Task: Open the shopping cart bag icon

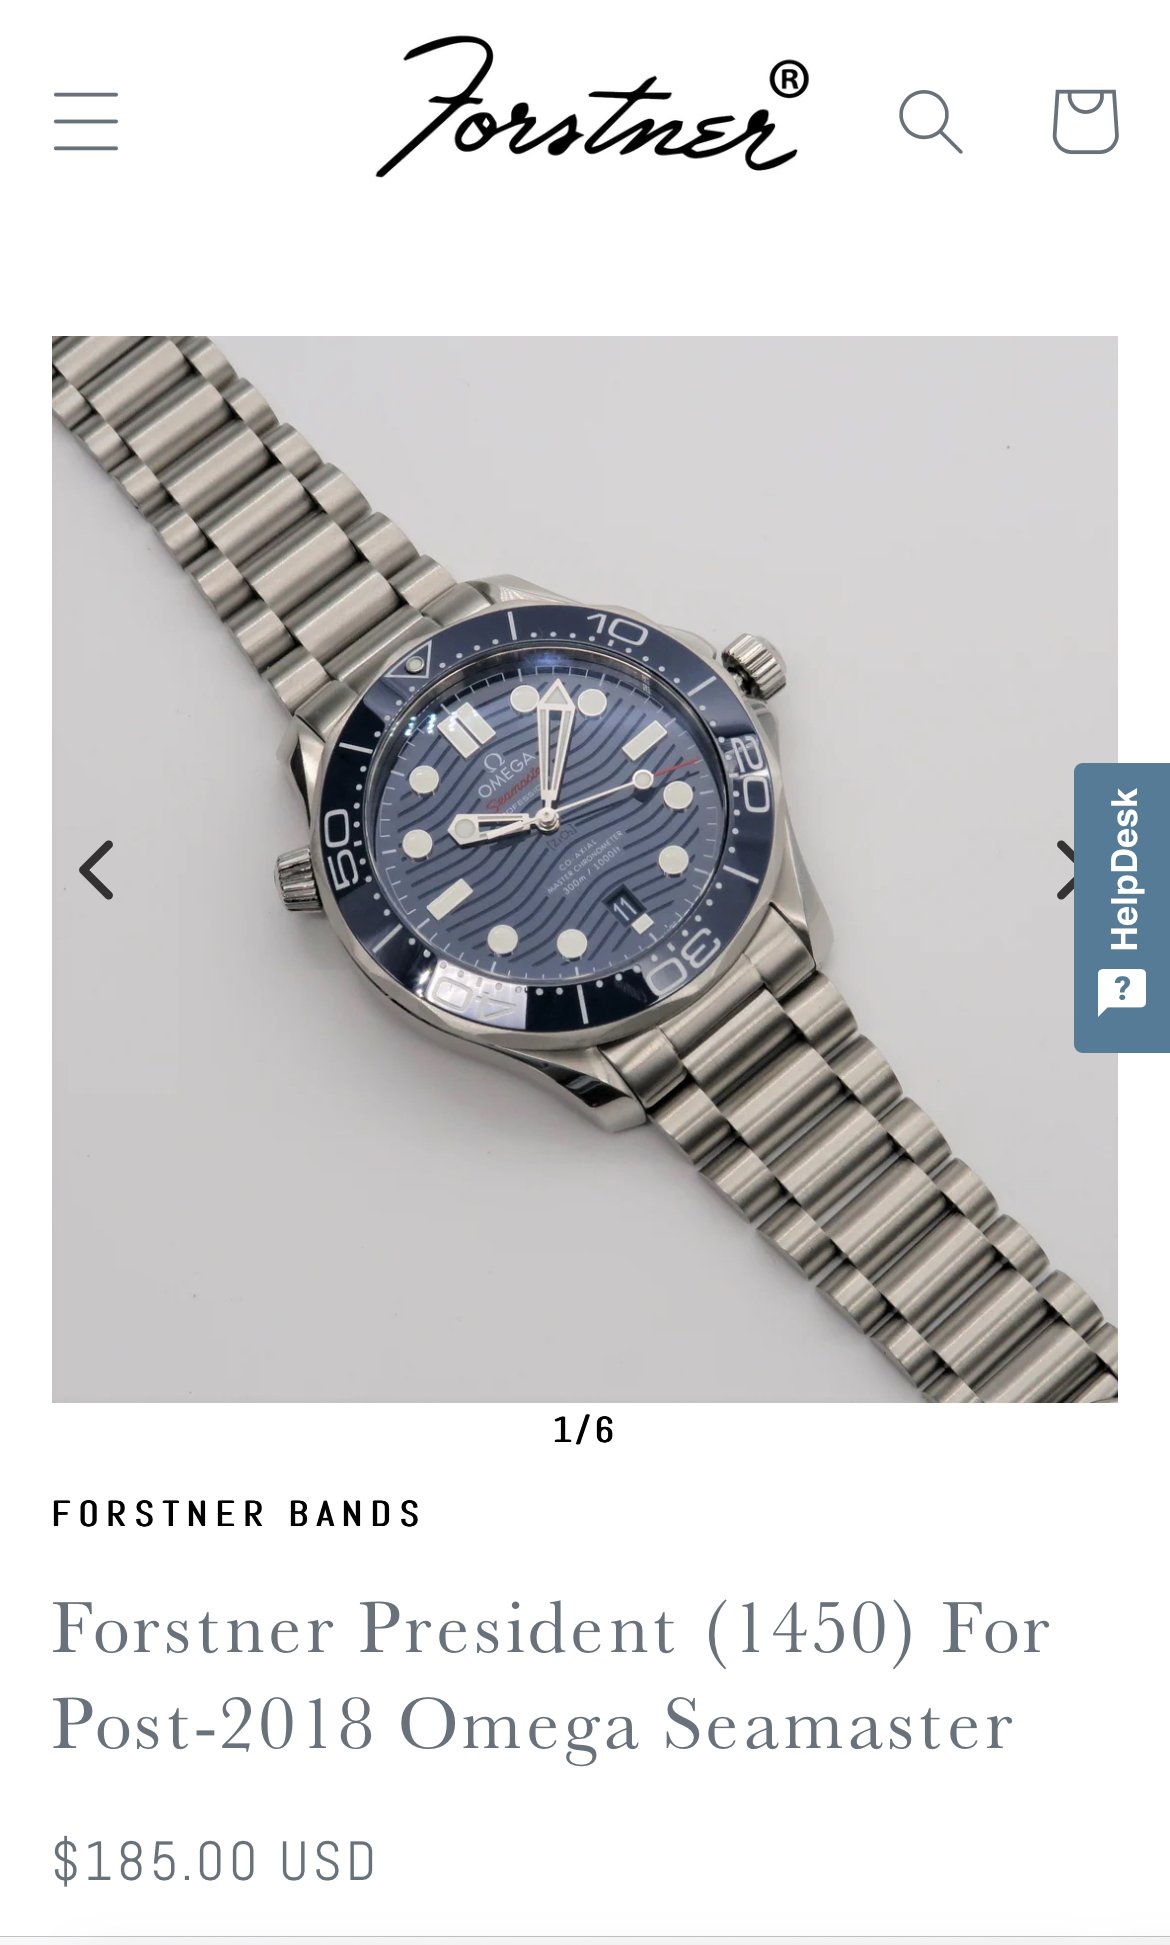Action: tap(1085, 121)
